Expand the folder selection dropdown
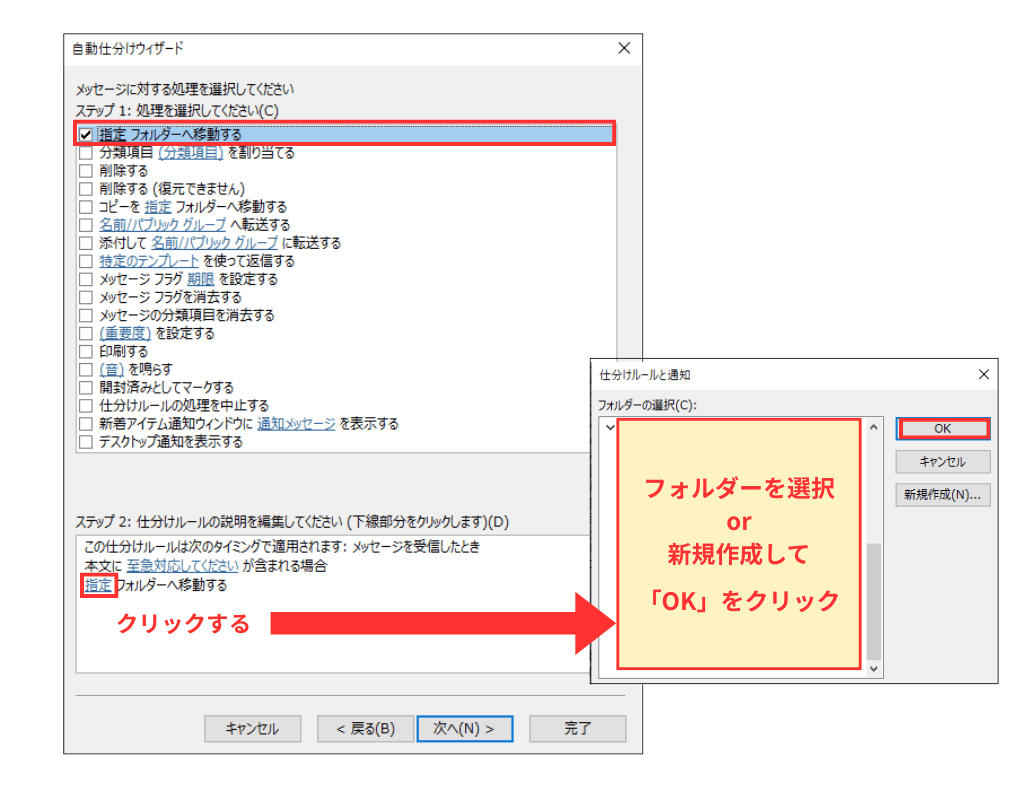1024x800 pixels. 611,428
